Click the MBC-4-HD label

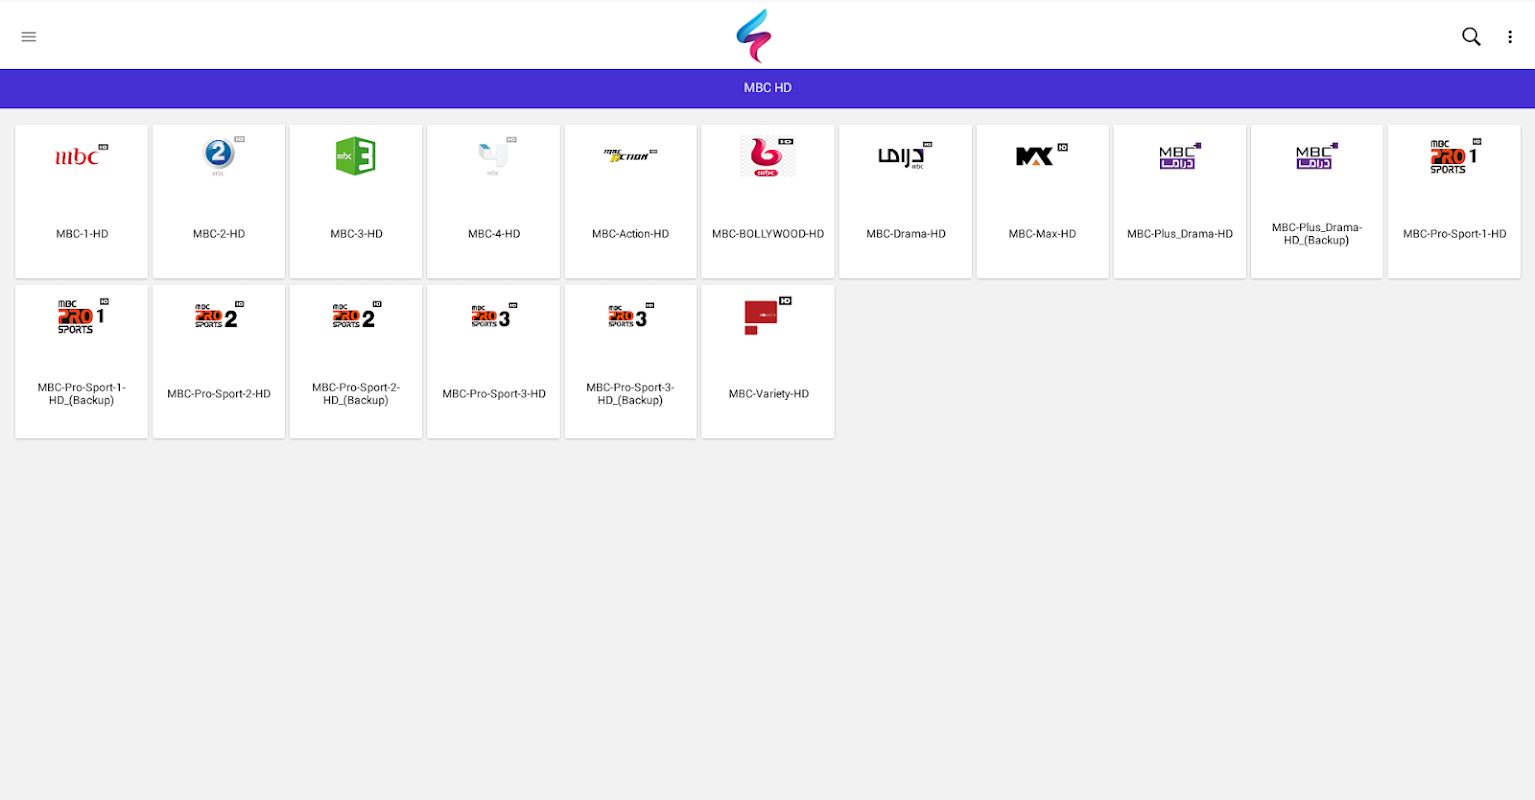point(494,234)
